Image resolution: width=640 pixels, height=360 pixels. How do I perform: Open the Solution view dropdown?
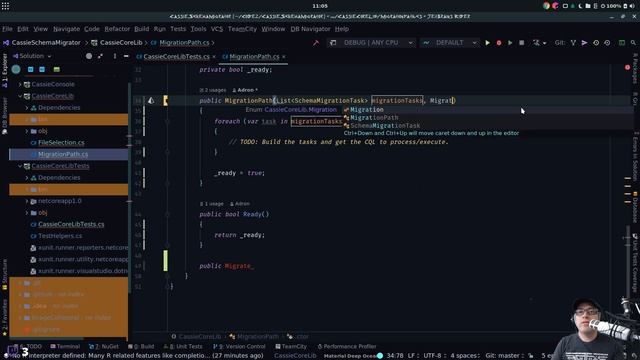[32, 56]
